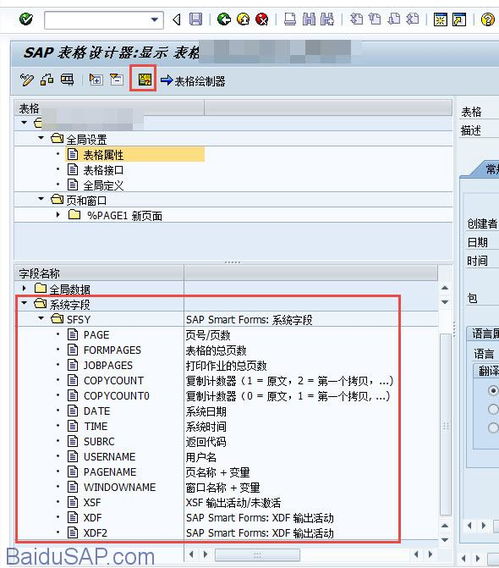Collapse the root form node in 表格 tree

tap(24, 123)
